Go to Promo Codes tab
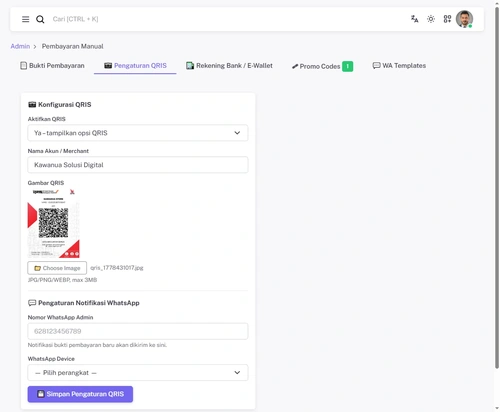Viewport: 500px width, 412px height. [x=322, y=66]
